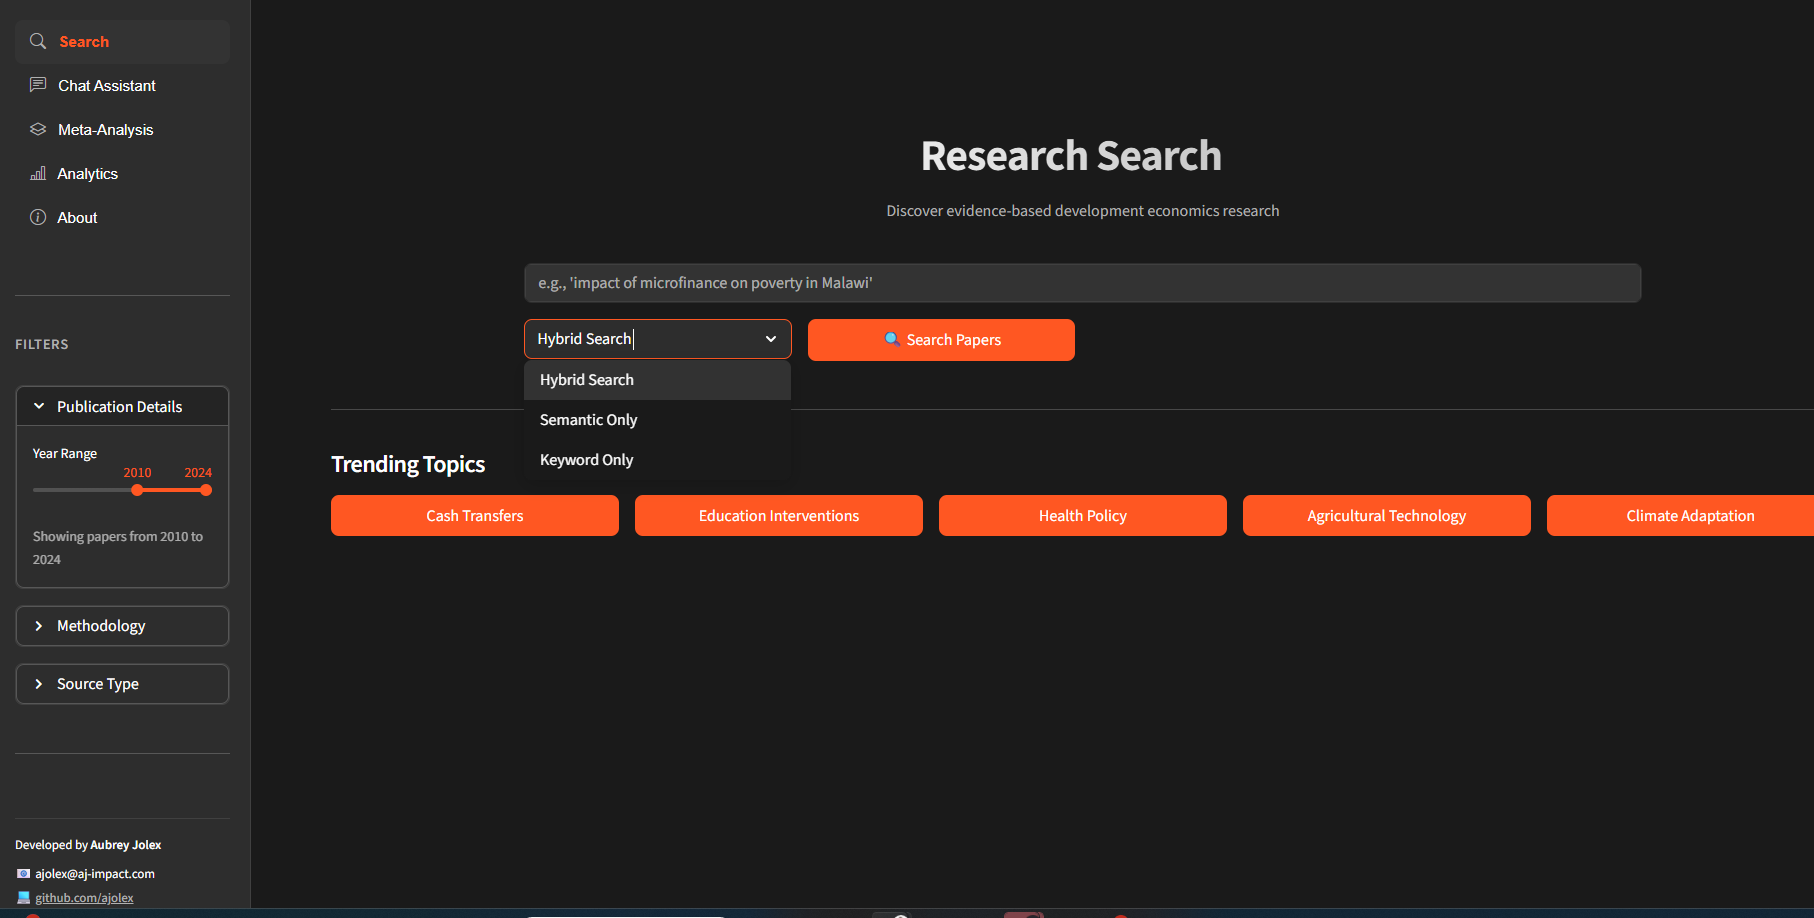Image resolution: width=1814 pixels, height=918 pixels.
Task: Open the github.com/ajolex link
Action: pos(85,898)
